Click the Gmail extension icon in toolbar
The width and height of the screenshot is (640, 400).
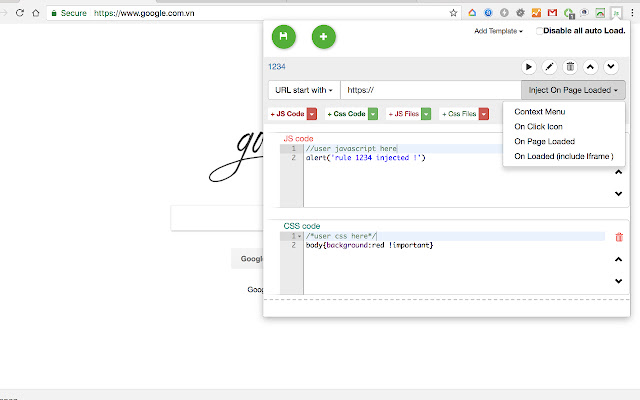tap(553, 14)
